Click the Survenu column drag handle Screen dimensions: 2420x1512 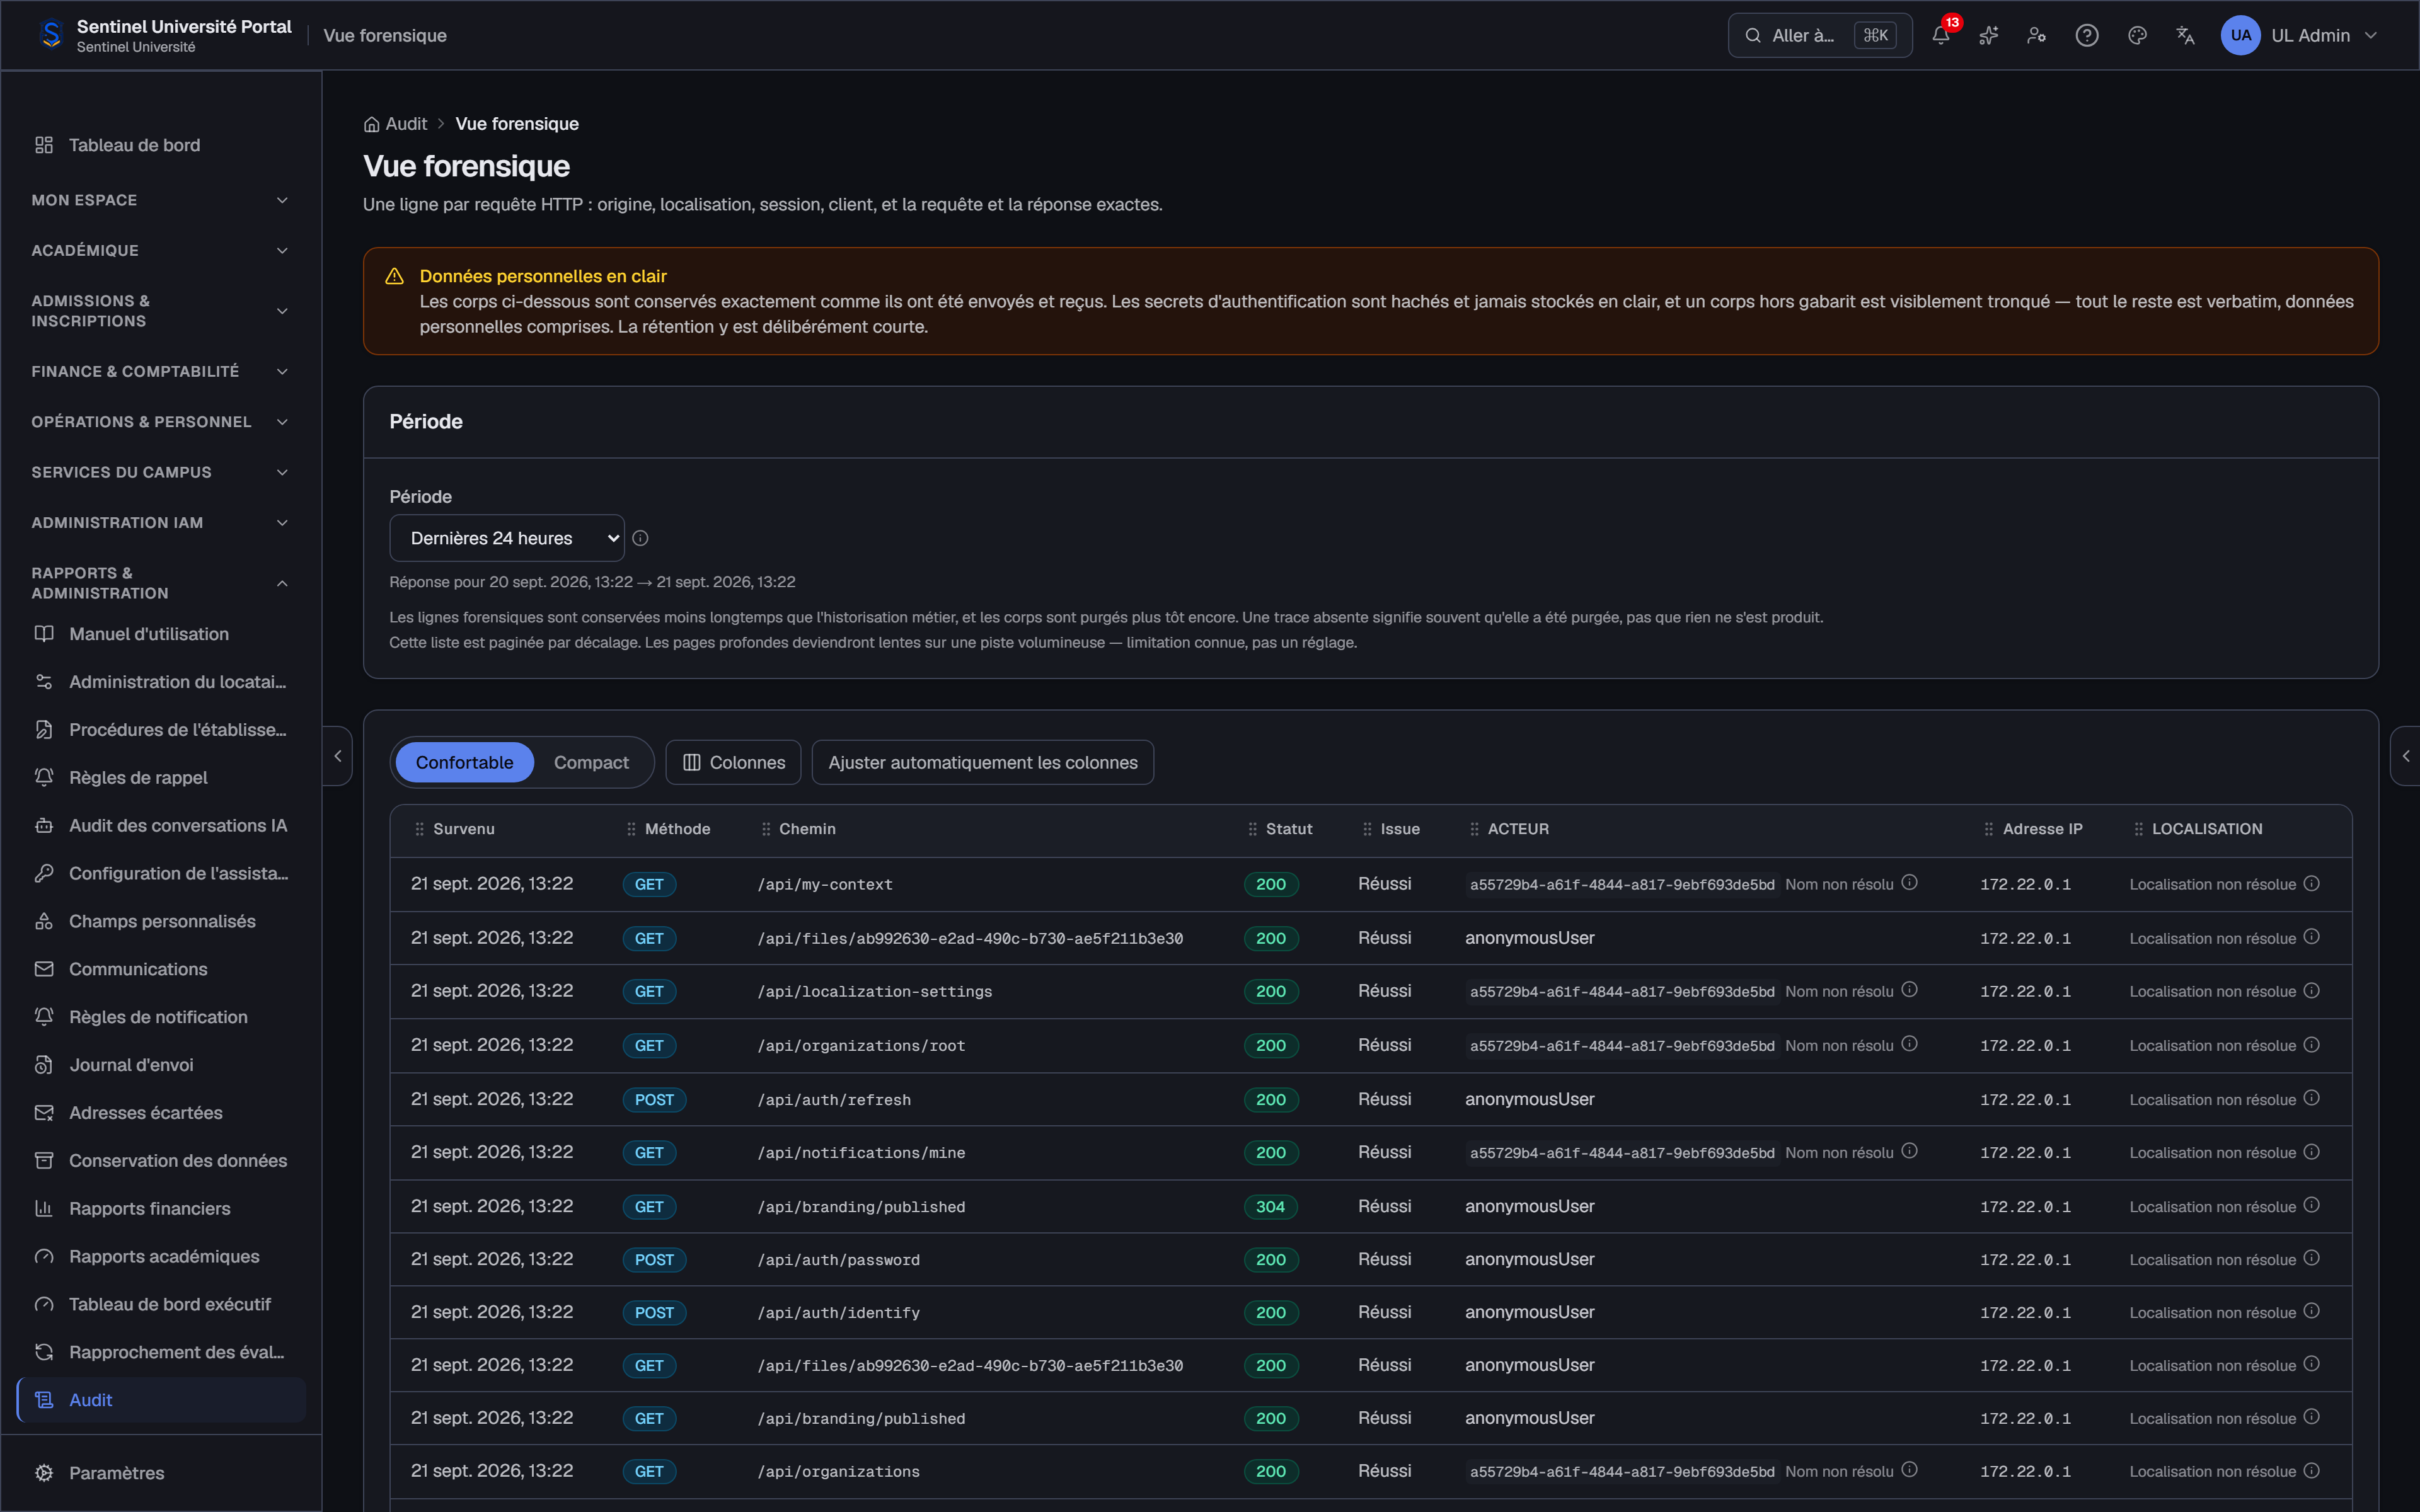(419, 829)
